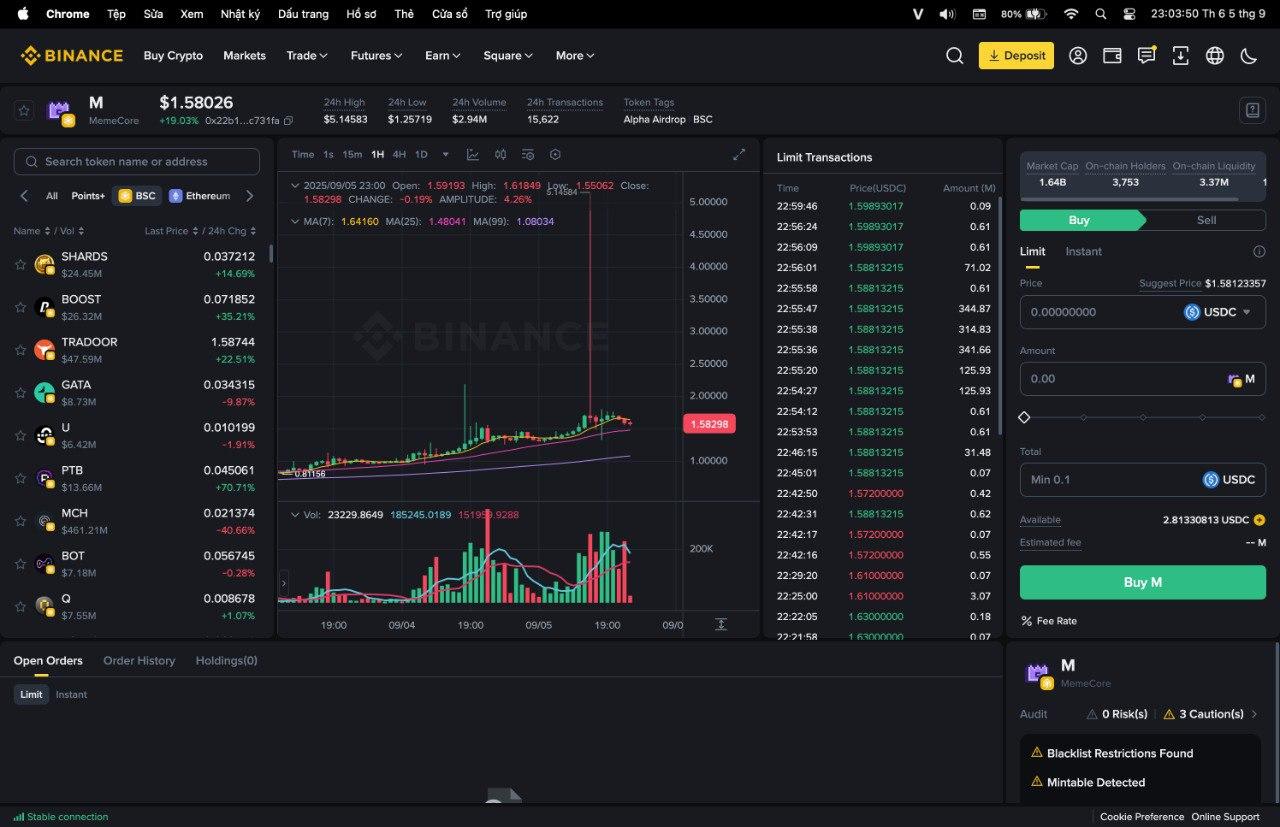The width and height of the screenshot is (1280, 827).
Task: Click the amount percentage slider handle
Action: 1024,417
